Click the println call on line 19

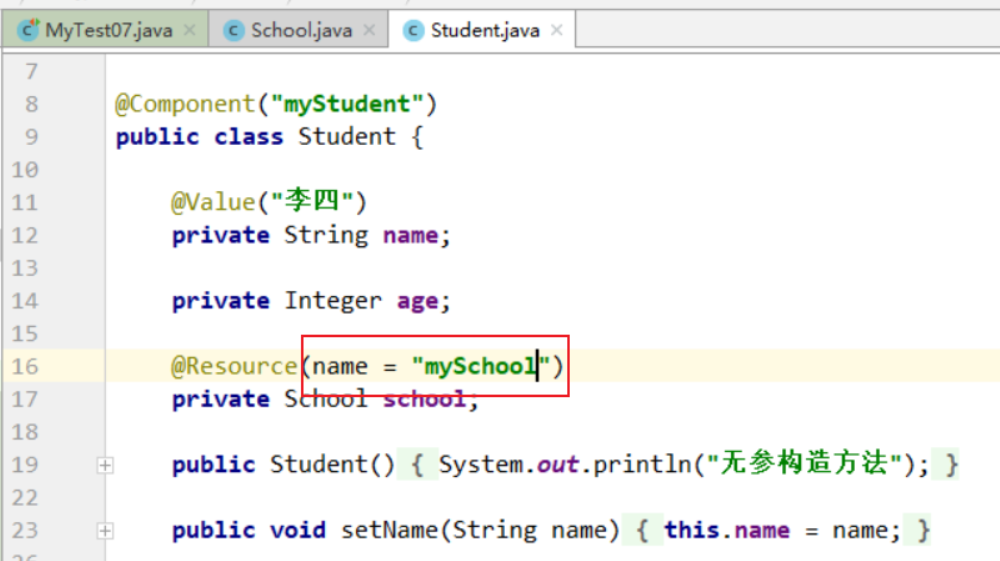point(642,465)
